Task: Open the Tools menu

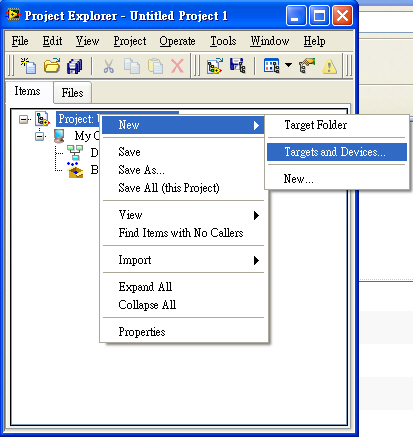Action: tap(223, 41)
